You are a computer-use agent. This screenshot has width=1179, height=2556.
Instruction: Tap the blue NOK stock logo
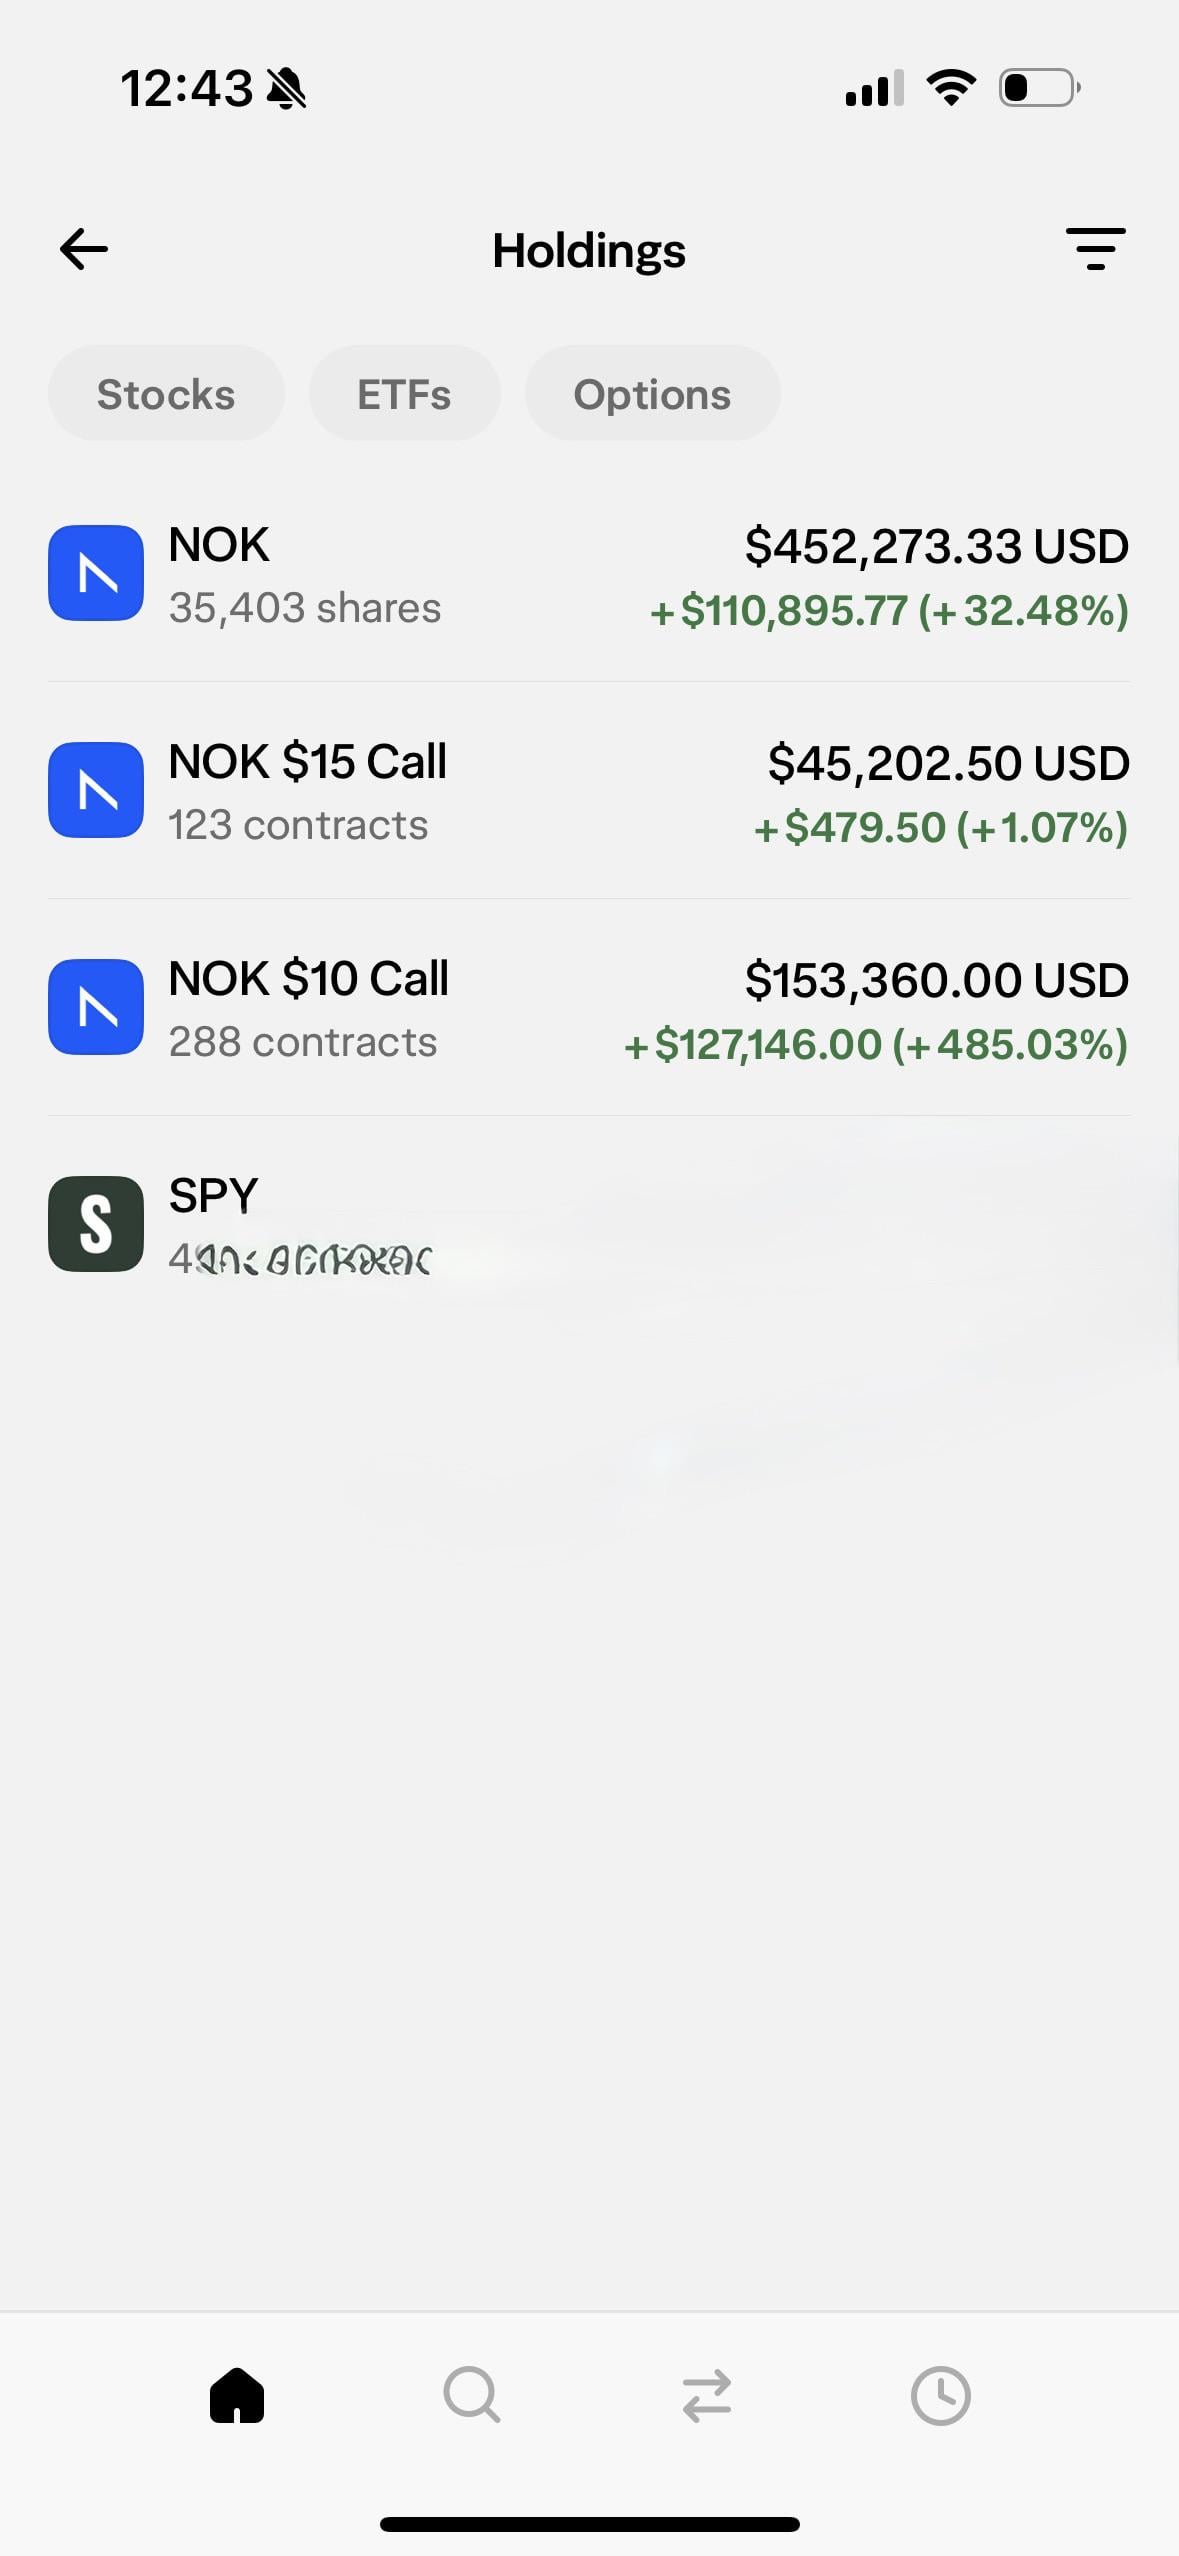[x=96, y=573]
